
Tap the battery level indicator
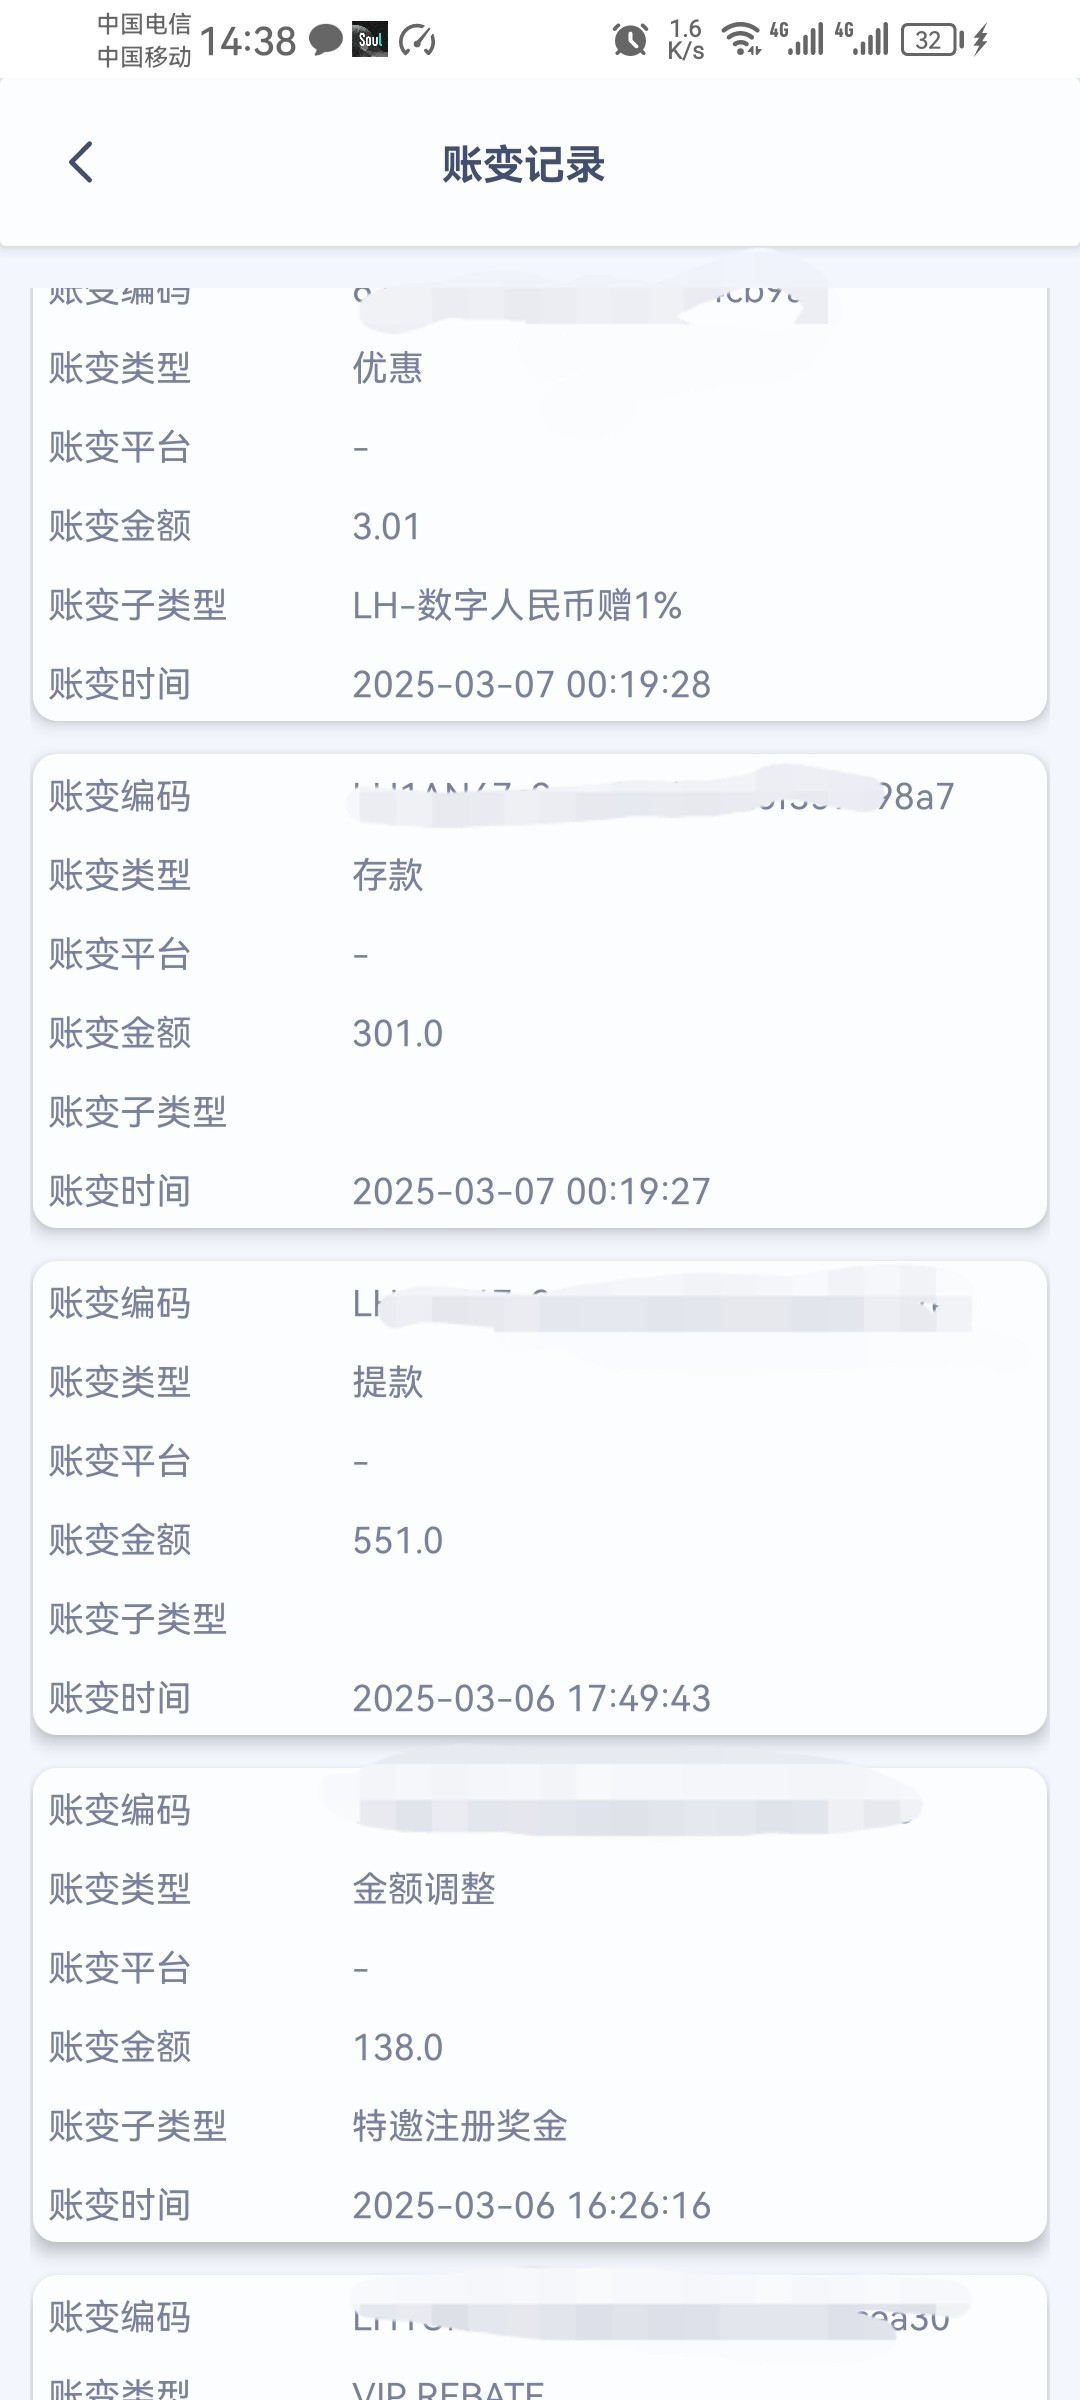[931, 40]
